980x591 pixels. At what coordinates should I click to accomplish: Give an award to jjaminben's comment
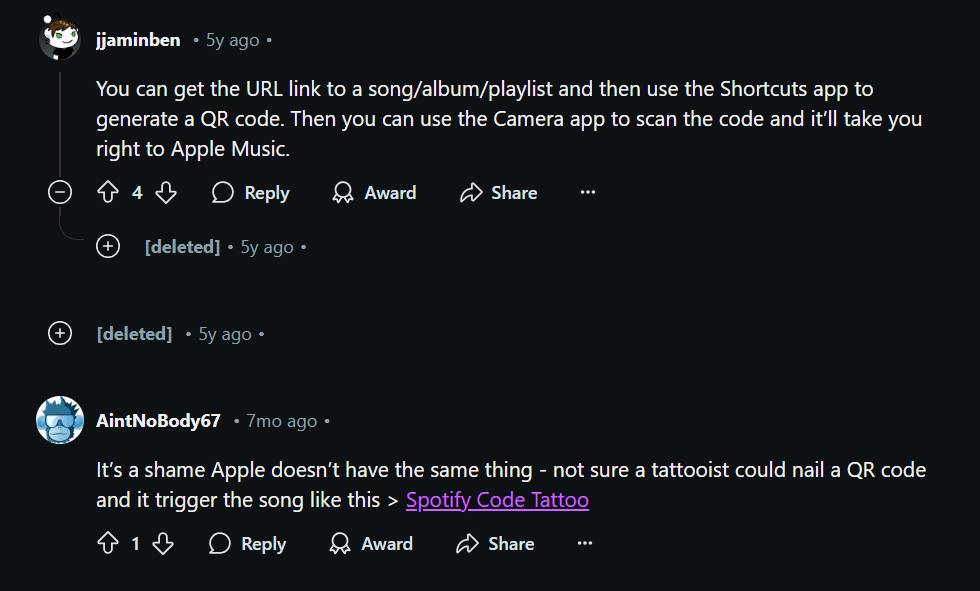click(374, 193)
